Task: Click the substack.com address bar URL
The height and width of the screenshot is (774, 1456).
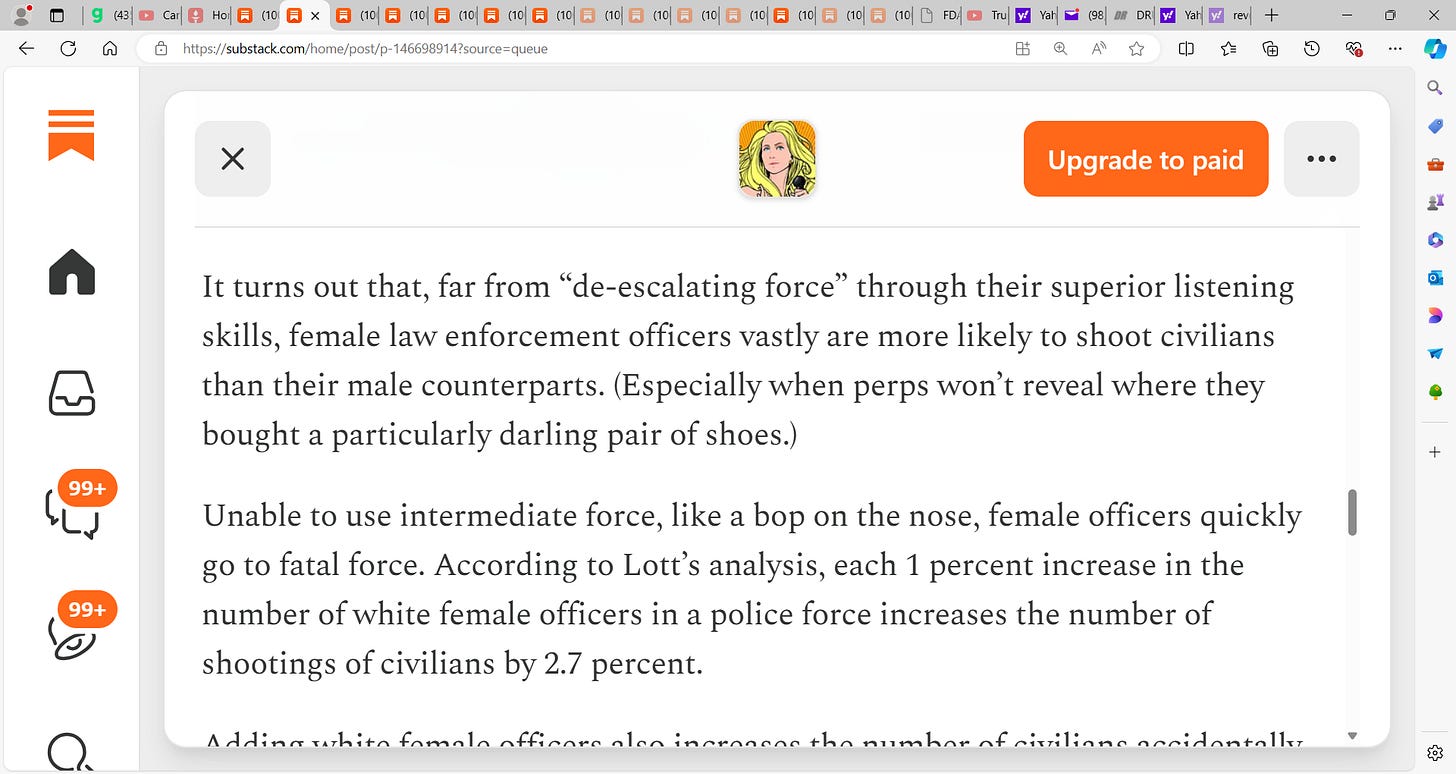Action: (x=365, y=48)
